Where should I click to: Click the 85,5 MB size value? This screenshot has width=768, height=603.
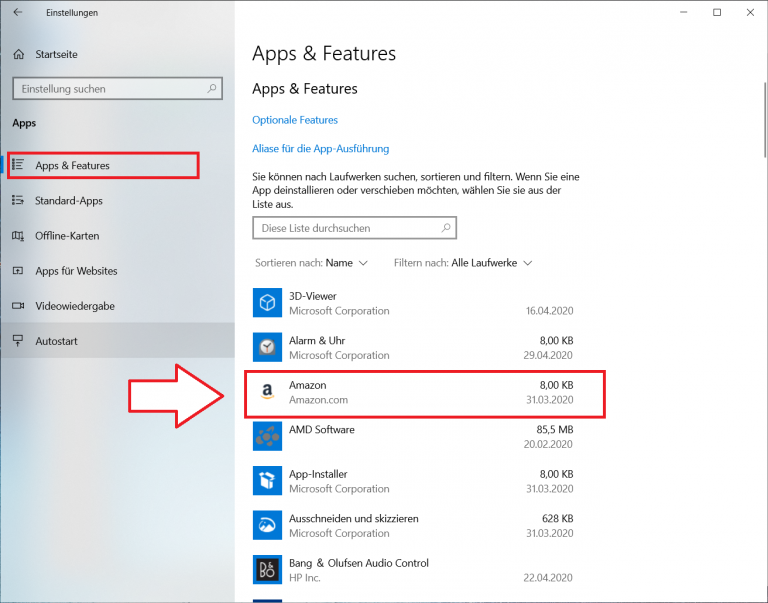[554, 430]
